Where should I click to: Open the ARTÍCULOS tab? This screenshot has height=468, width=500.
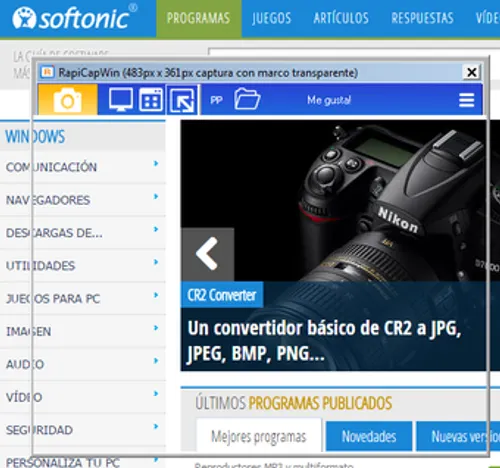[341, 18]
